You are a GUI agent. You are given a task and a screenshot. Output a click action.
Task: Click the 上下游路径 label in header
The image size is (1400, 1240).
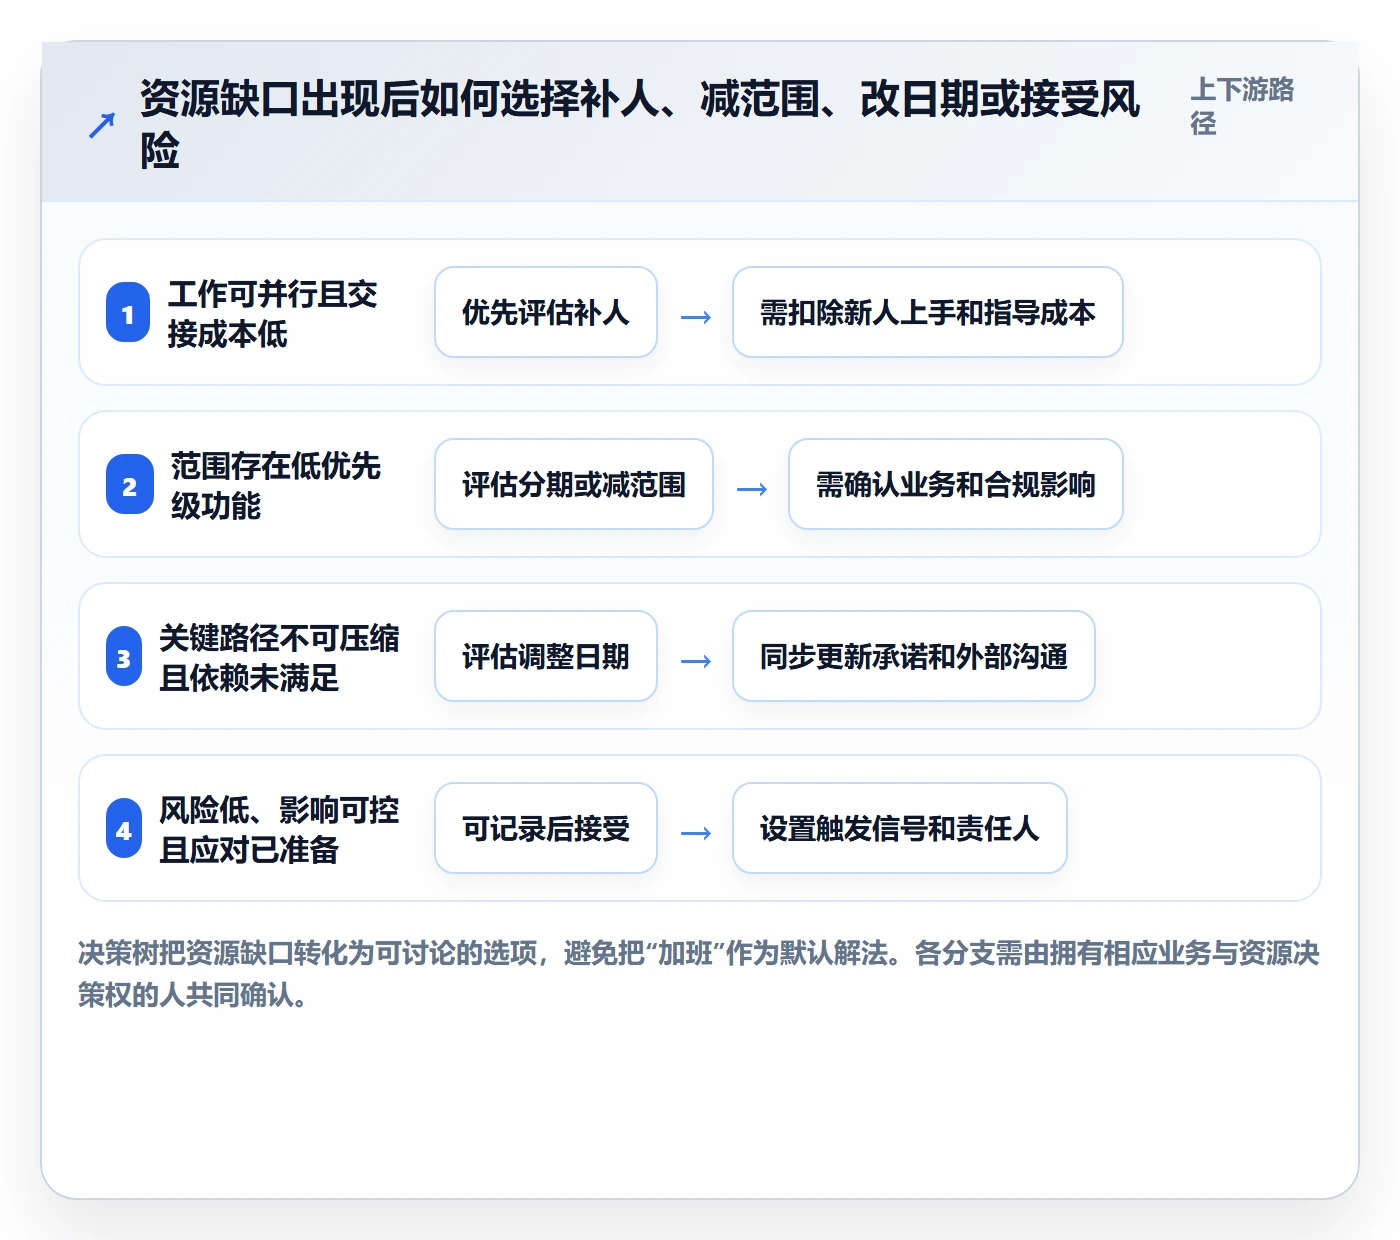click(x=1242, y=106)
